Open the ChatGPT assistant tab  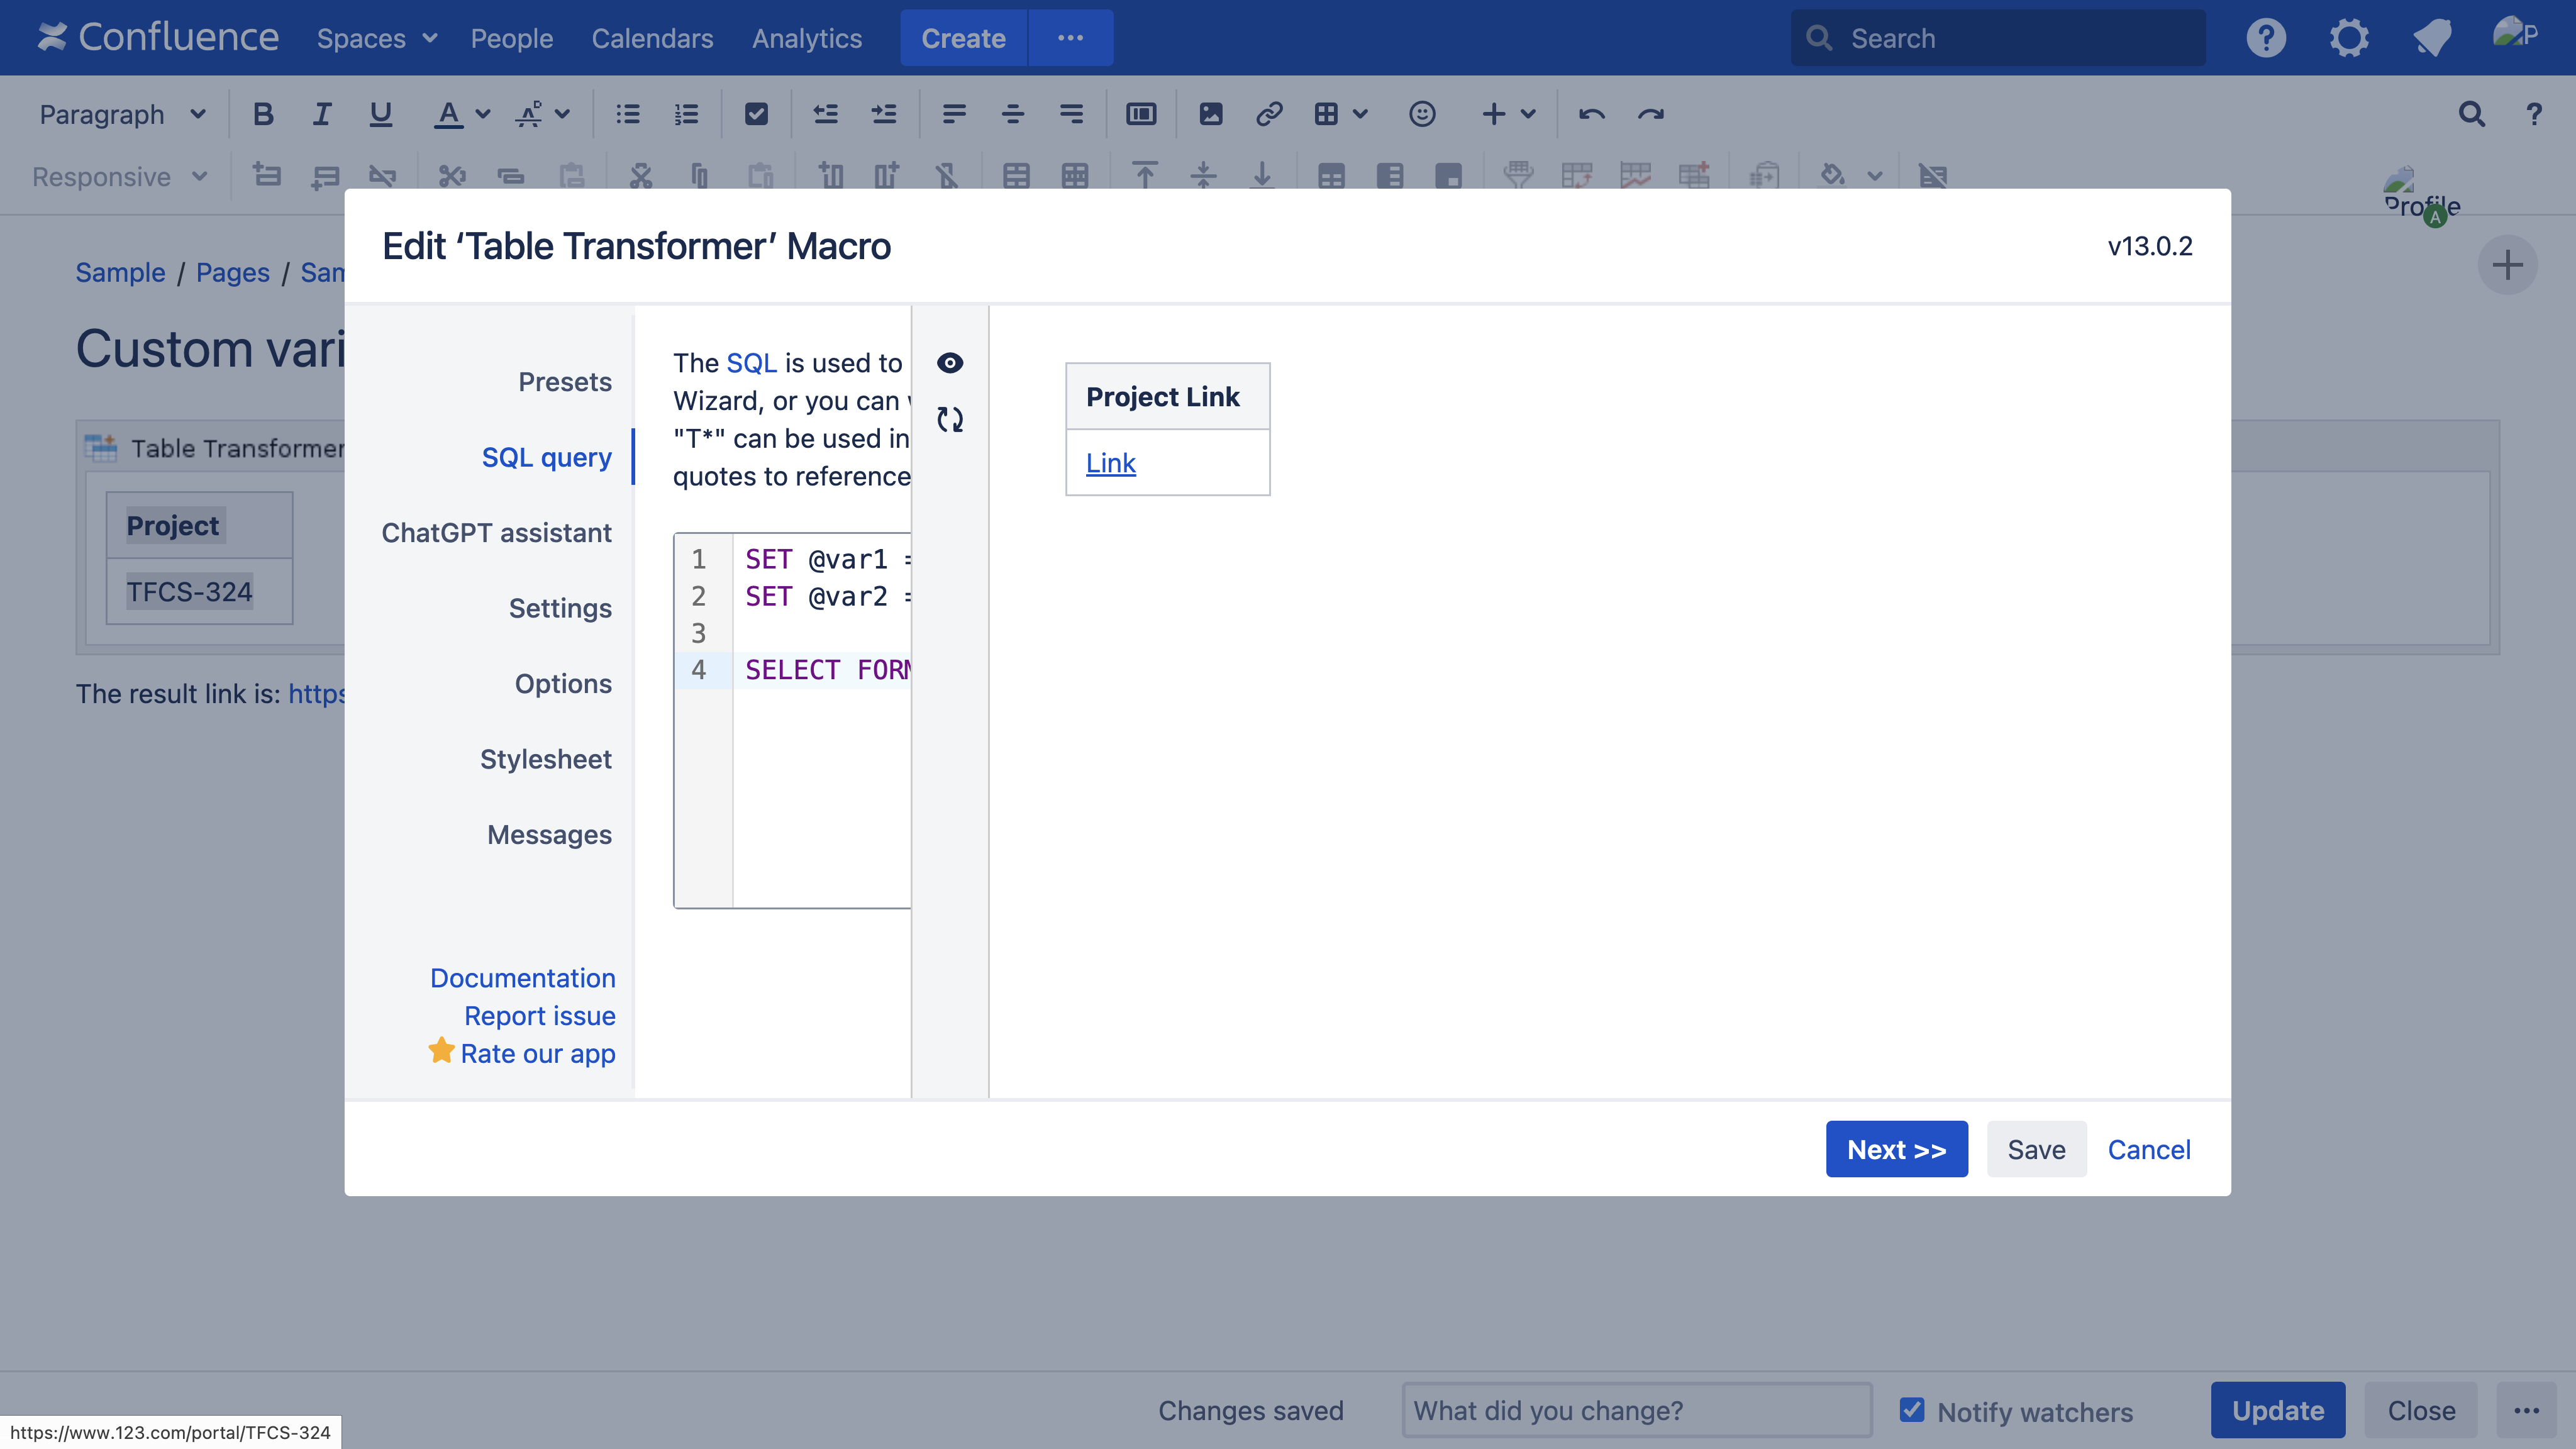pyautogui.click(x=496, y=532)
